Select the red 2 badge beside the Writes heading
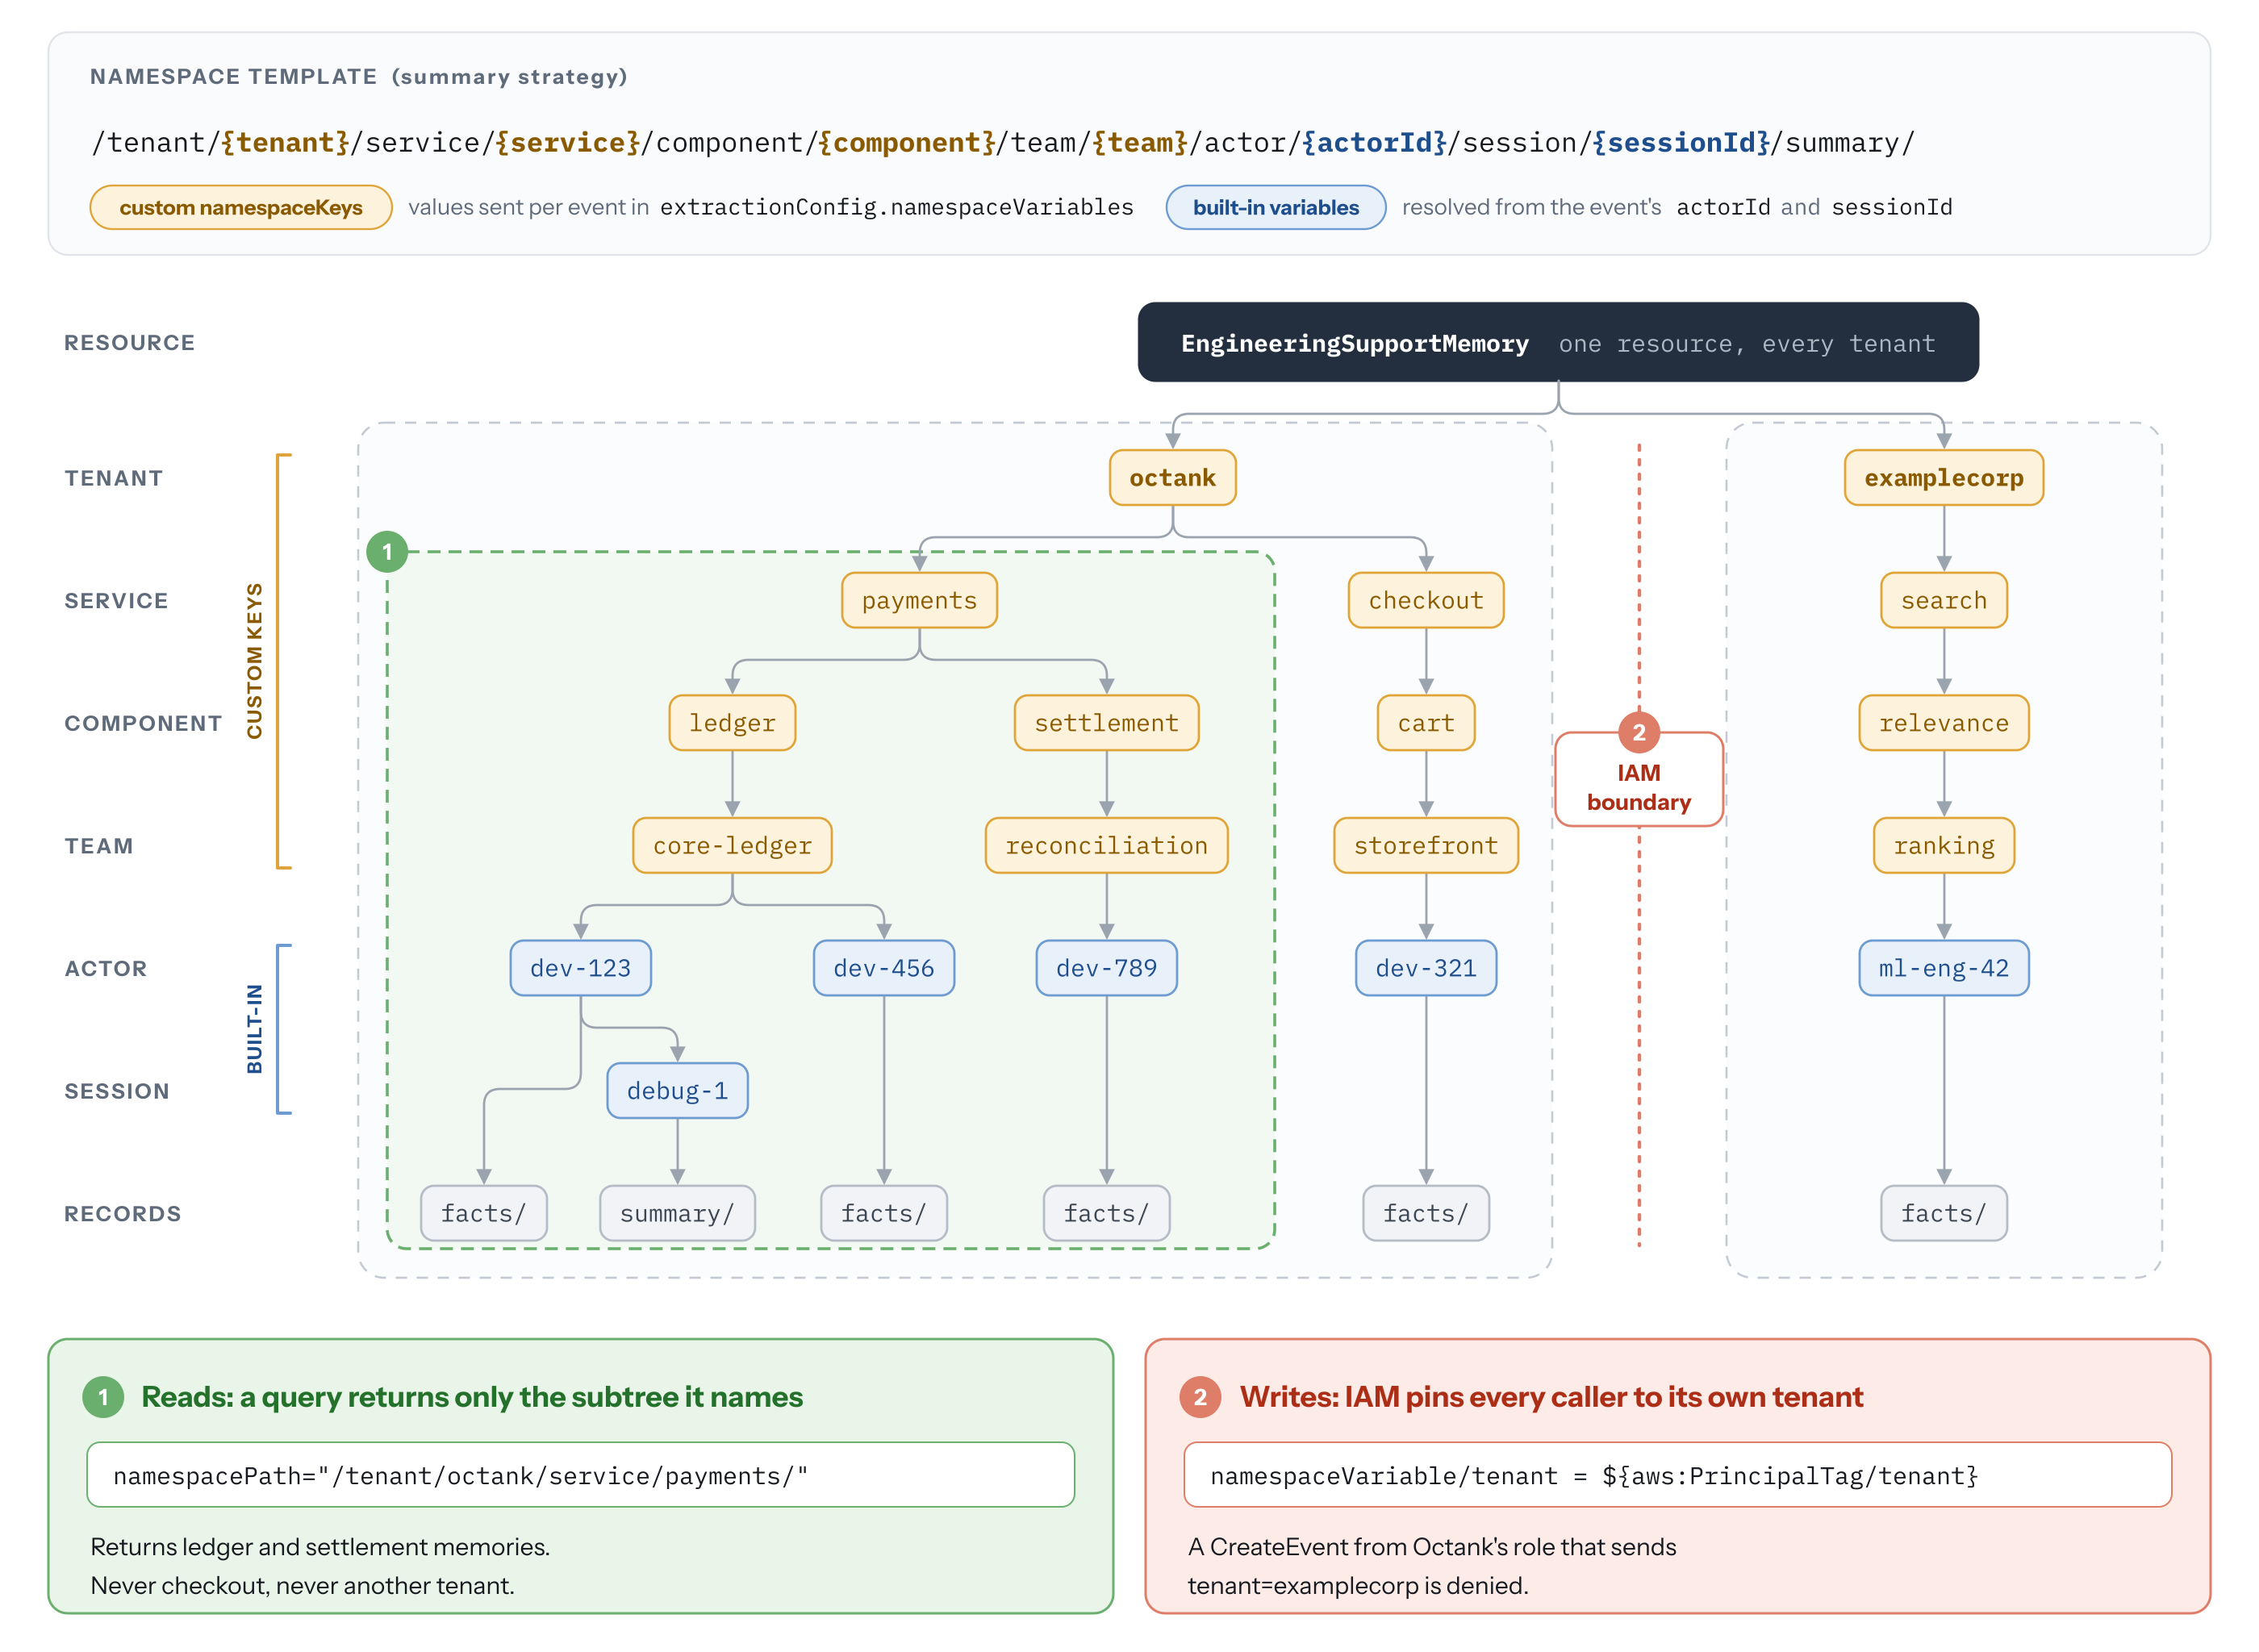The height and width of the screenshot is (1652, 2259). [1200, 1396]
